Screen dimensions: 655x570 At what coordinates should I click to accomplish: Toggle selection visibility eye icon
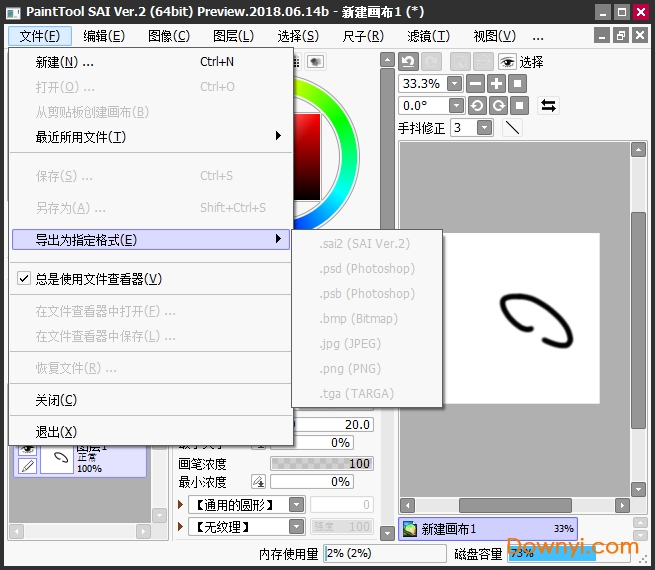(507, 62)
